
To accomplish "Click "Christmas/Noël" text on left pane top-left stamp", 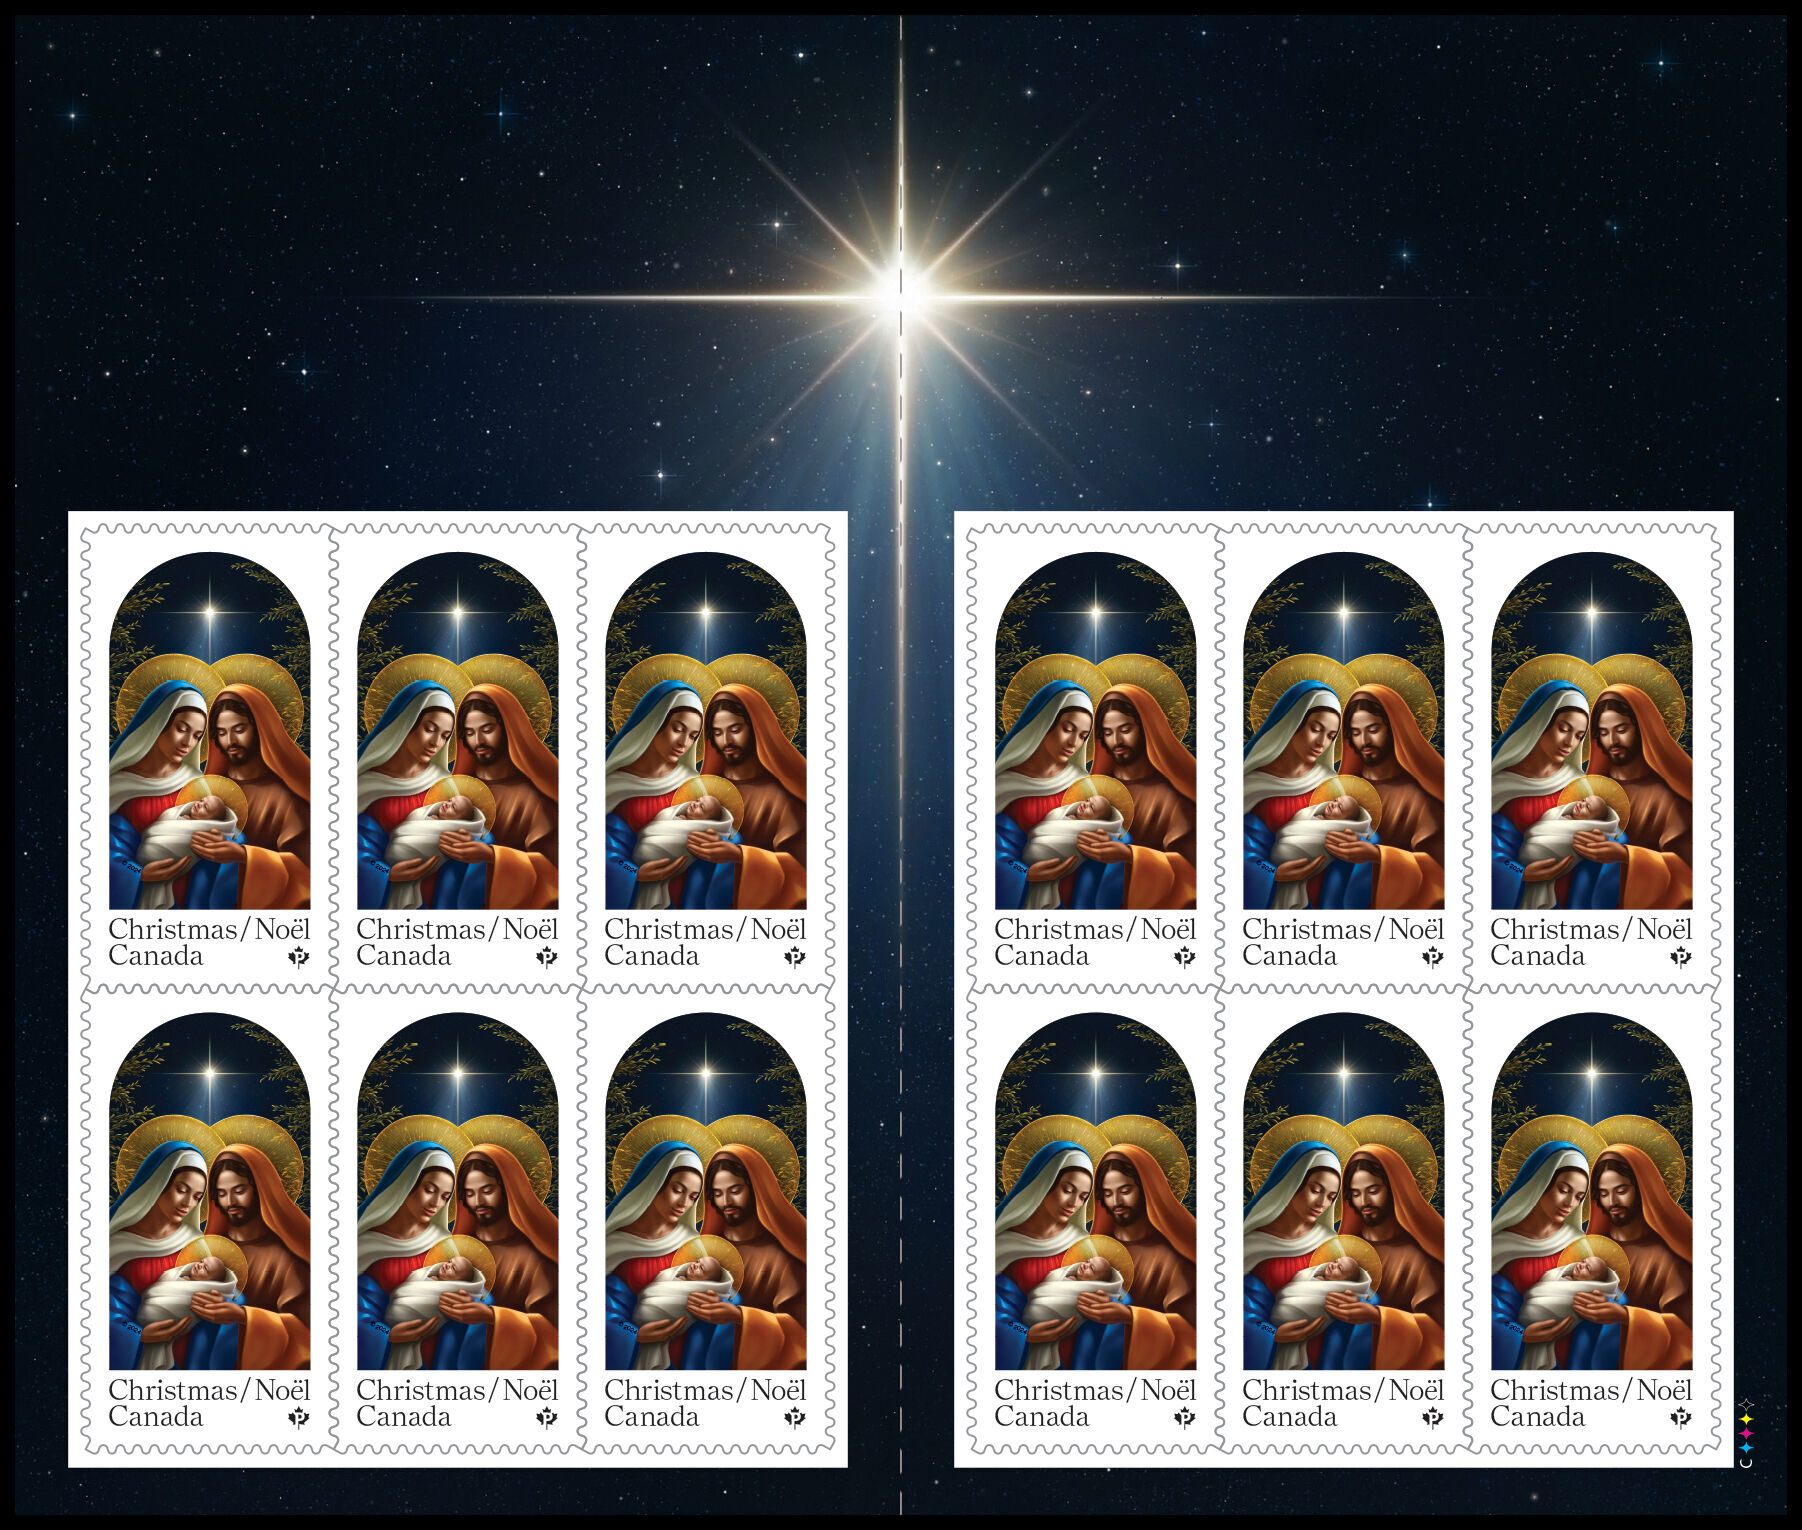I will 209,929.
